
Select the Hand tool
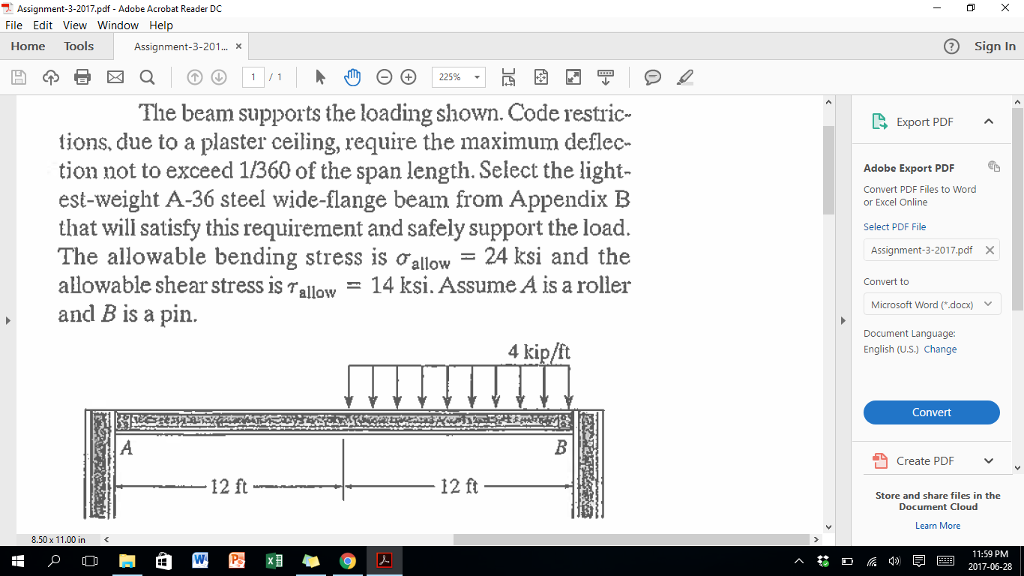[353, 76]
